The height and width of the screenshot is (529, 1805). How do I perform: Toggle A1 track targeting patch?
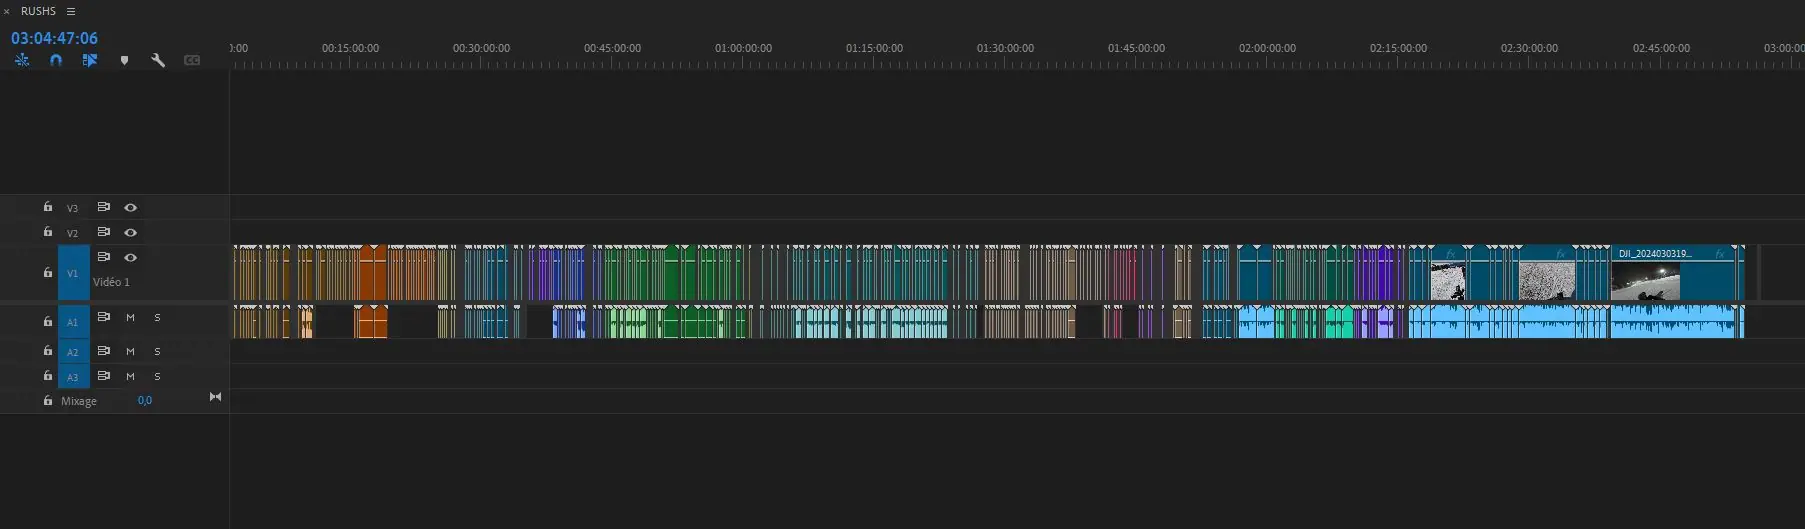tap(73, 322)
